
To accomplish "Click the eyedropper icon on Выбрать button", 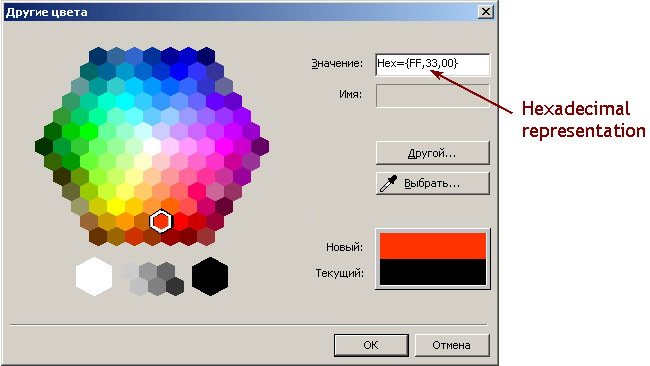I will click(388, 184).
